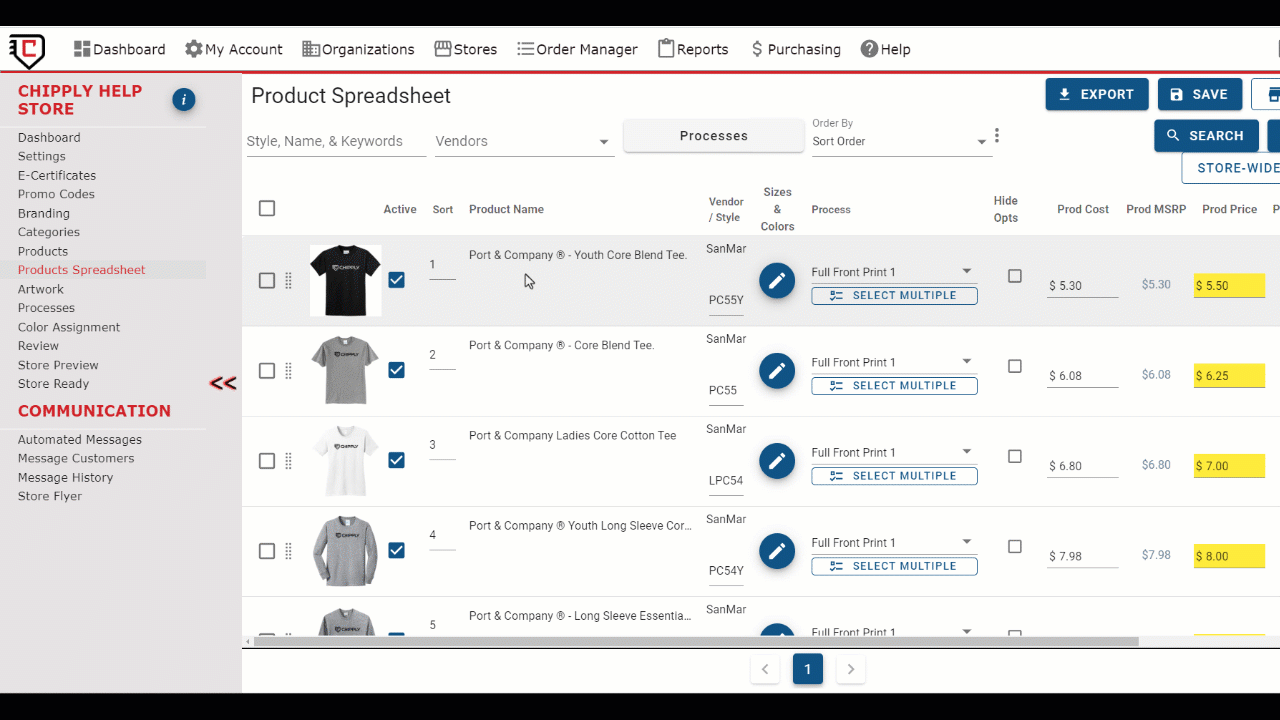Check Hide Opts for PC55Y row
The image size is (1280, 720).
[1015, 276]
